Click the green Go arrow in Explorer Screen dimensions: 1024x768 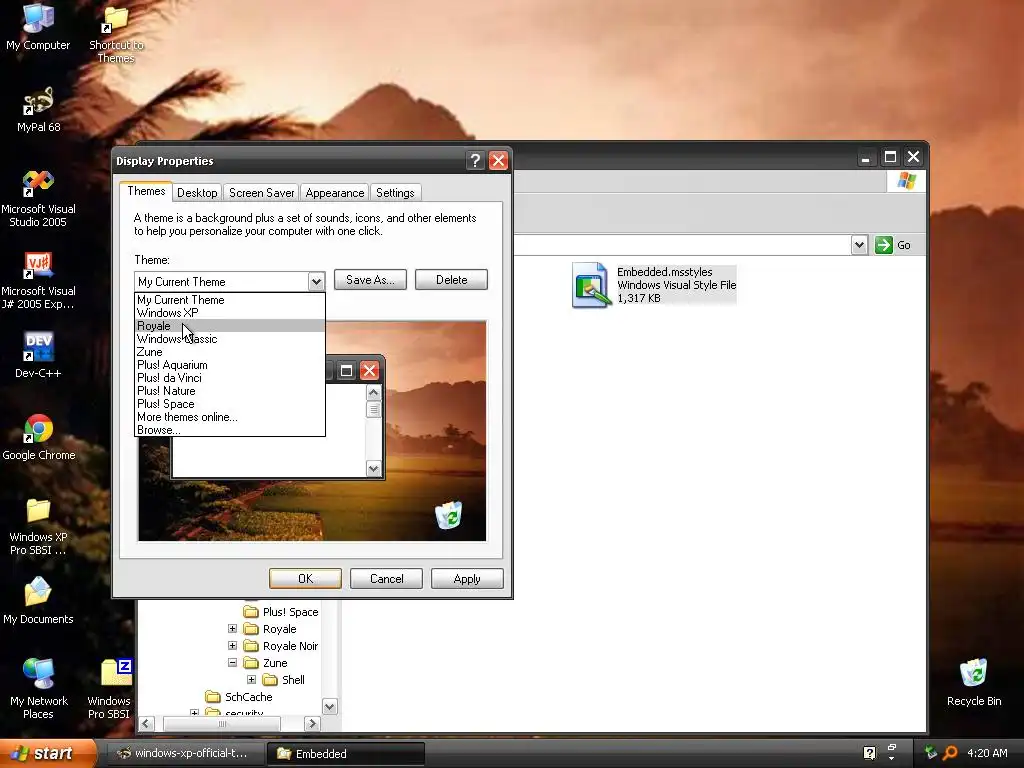[x=884, y=245]
